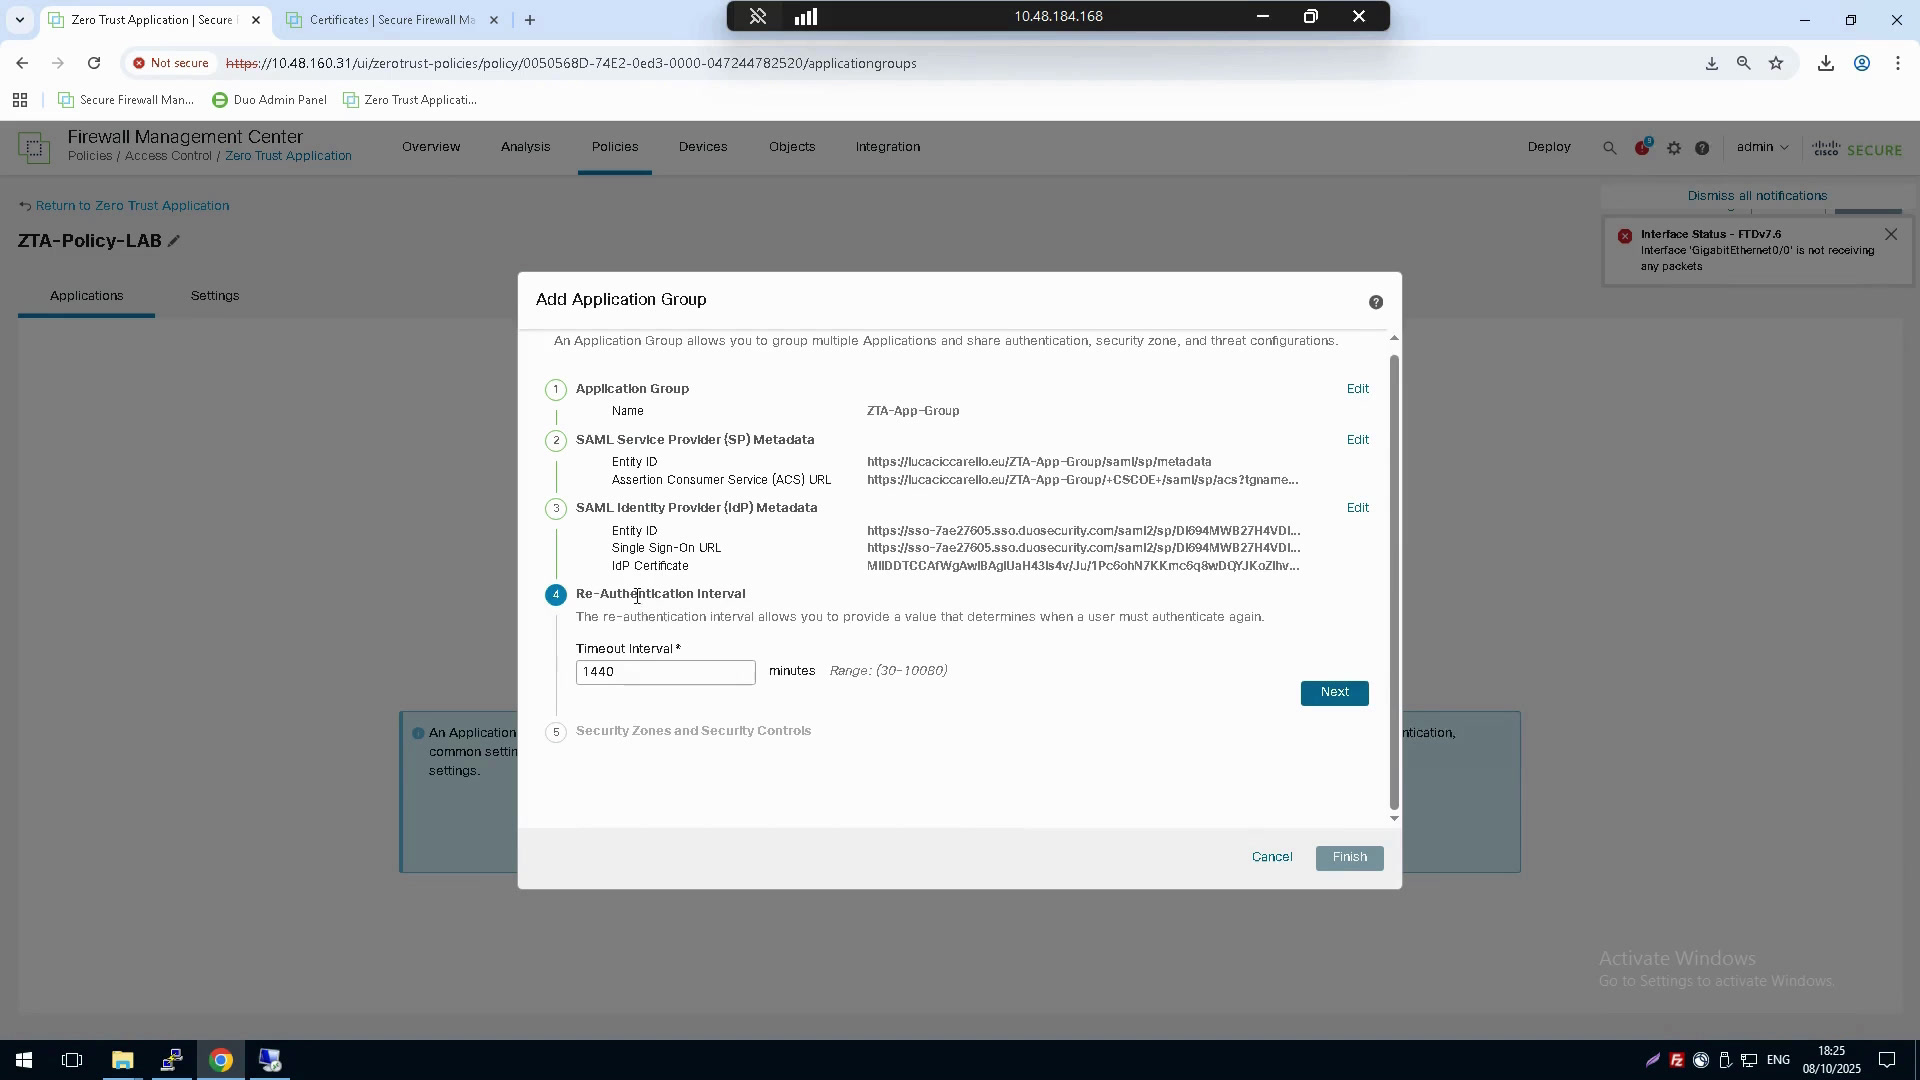Click Edit for SAML Identity Provider Metadata
This screenshot has height=1080, width=1920.
coord(1357,508)
